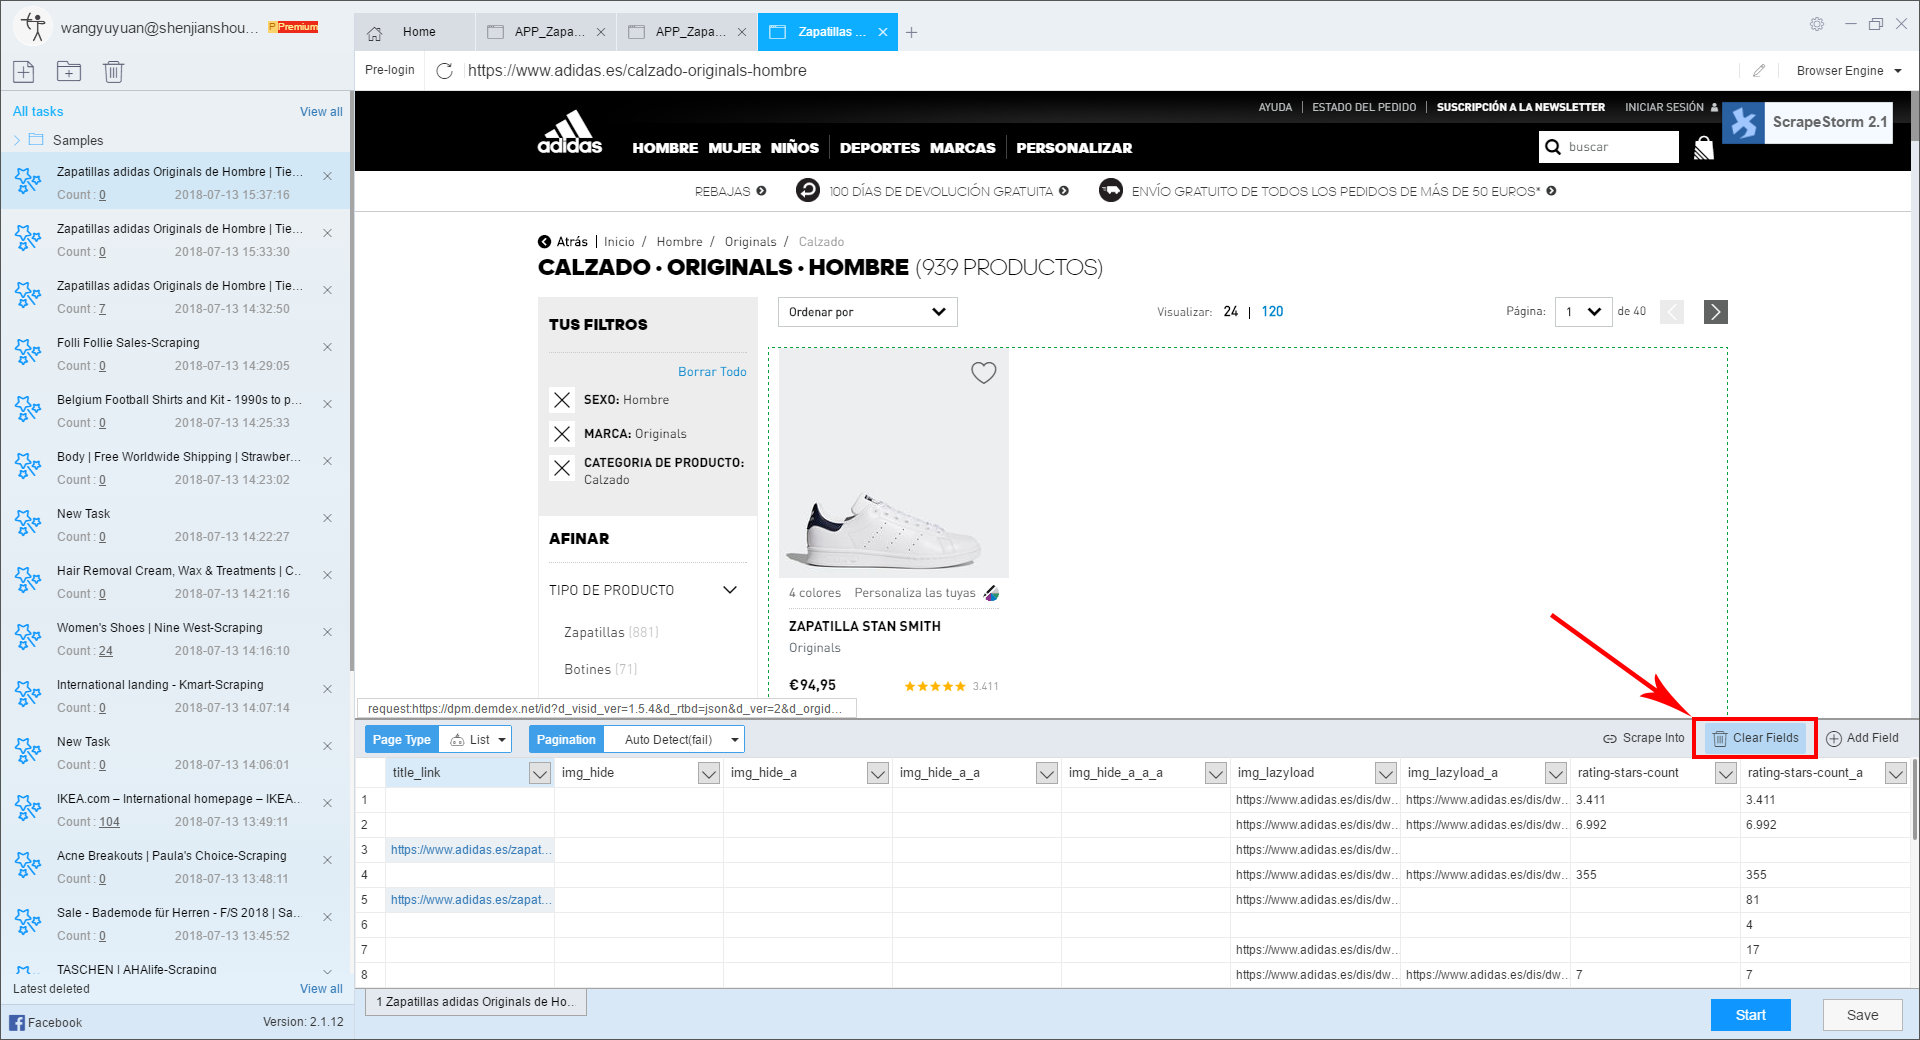Click the ScrapeStorm 2.1 logo icon
This screenshot has height=1040, width=1920.
(1744, 123)
